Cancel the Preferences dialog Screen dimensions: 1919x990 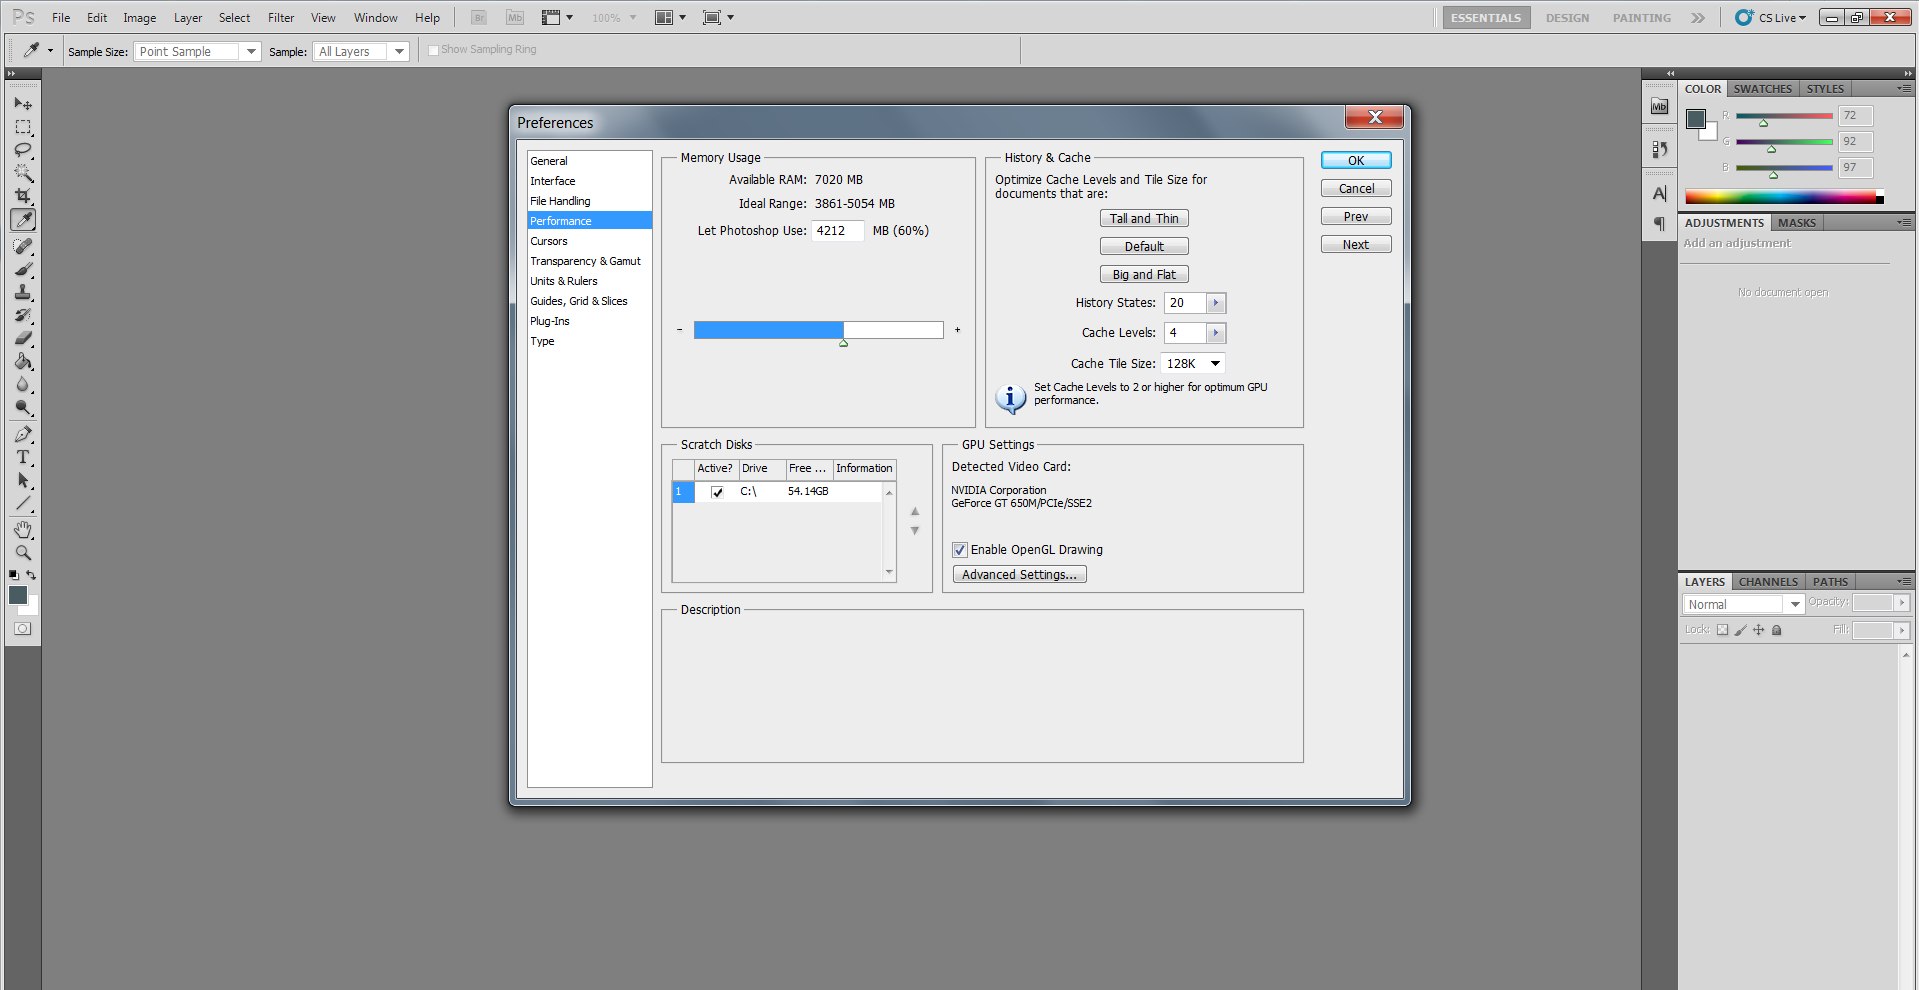coord(1356,189)
